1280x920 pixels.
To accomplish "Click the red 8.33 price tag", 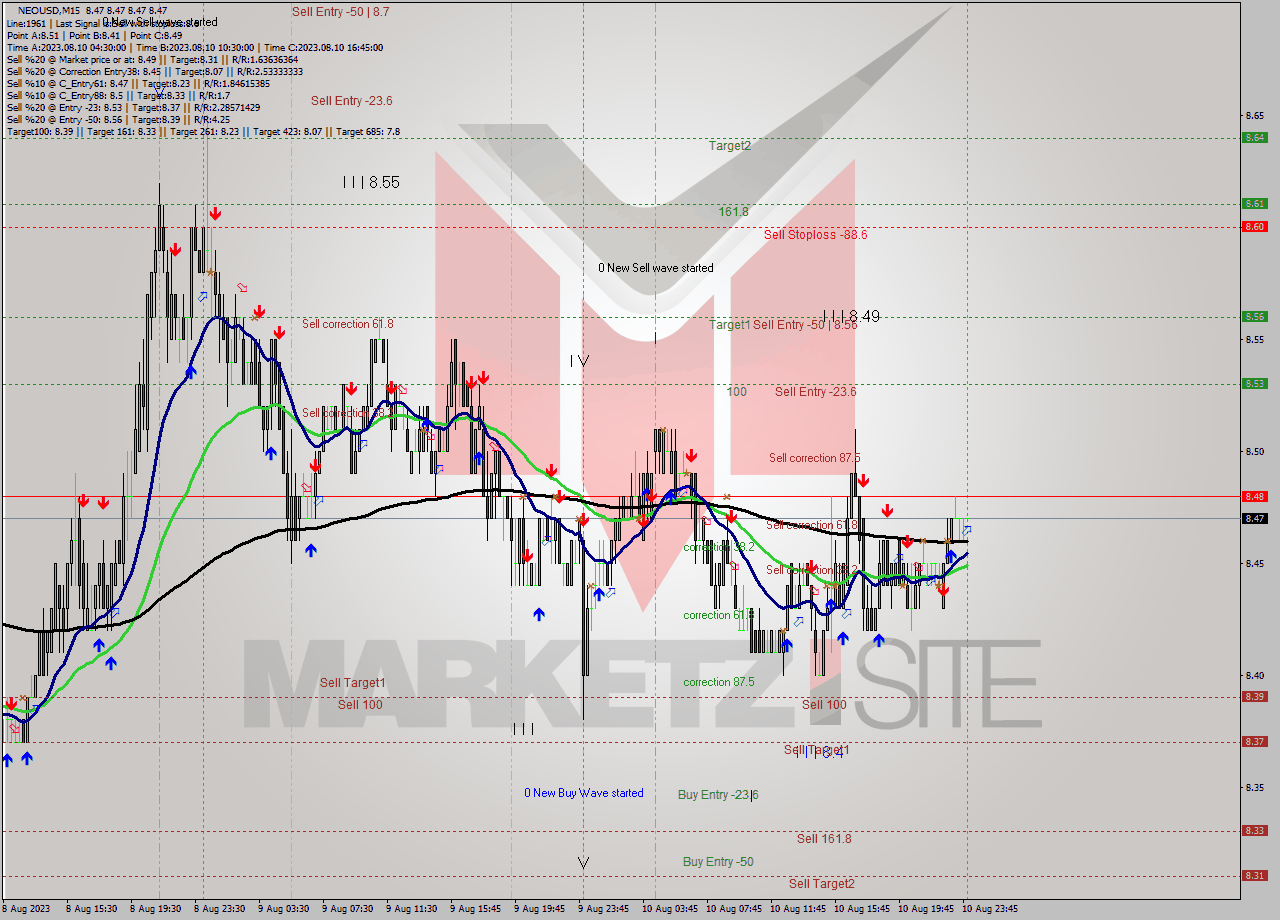I will tap(1254, 831).
